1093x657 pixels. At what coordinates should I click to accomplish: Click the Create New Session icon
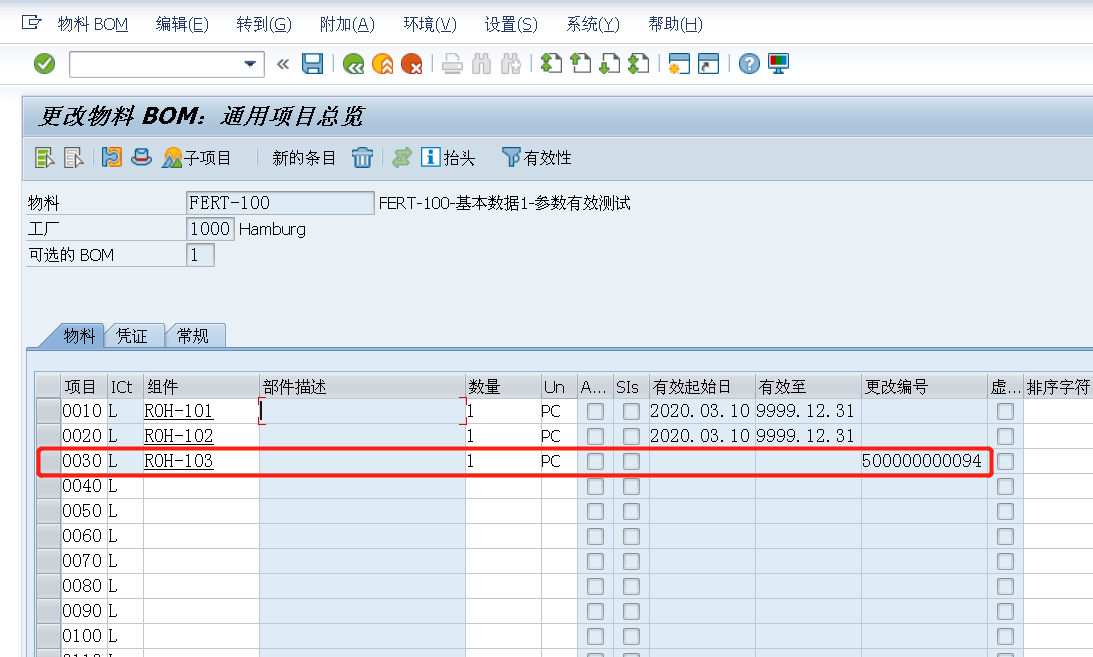pyautogui.click(x=679, y=64)
